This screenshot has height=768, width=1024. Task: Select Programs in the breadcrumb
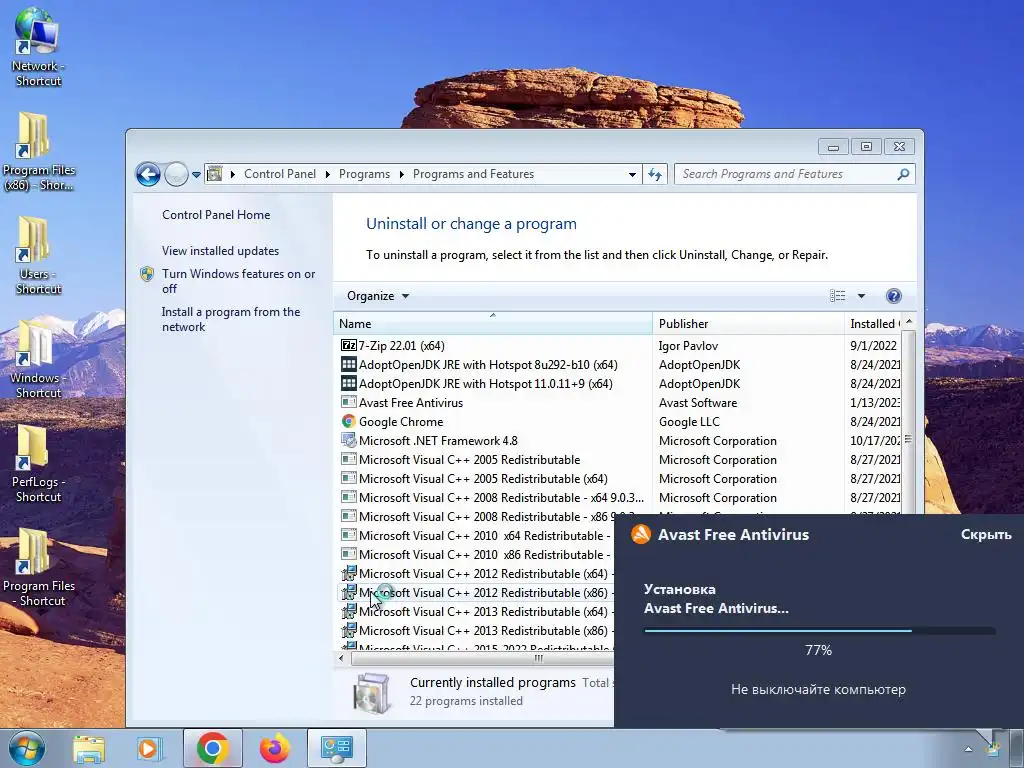pos(364,174)
